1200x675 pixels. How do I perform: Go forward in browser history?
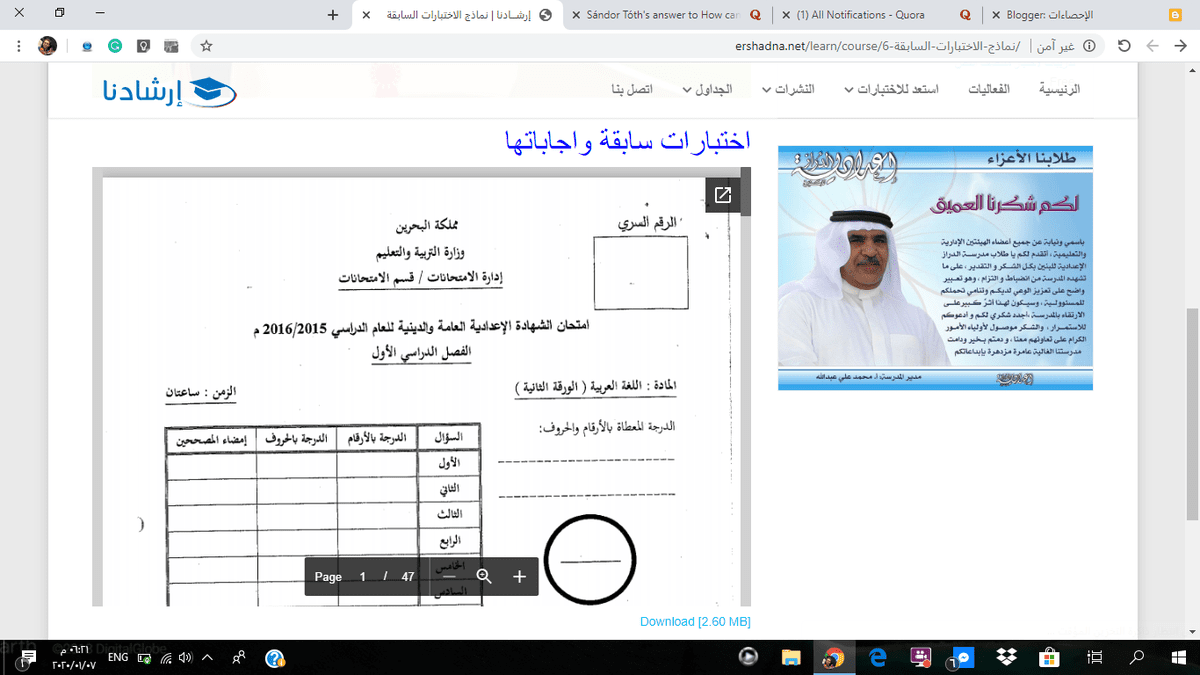[1153, 46]
